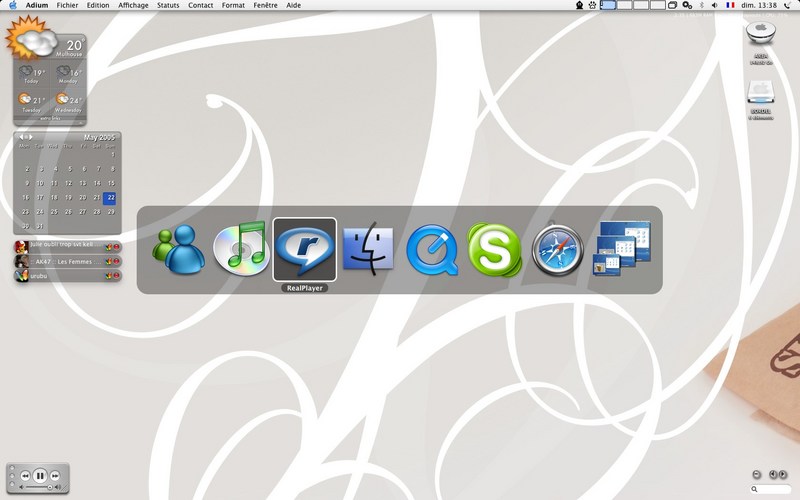Switch to Finder in the app switcher

(369, 250)
